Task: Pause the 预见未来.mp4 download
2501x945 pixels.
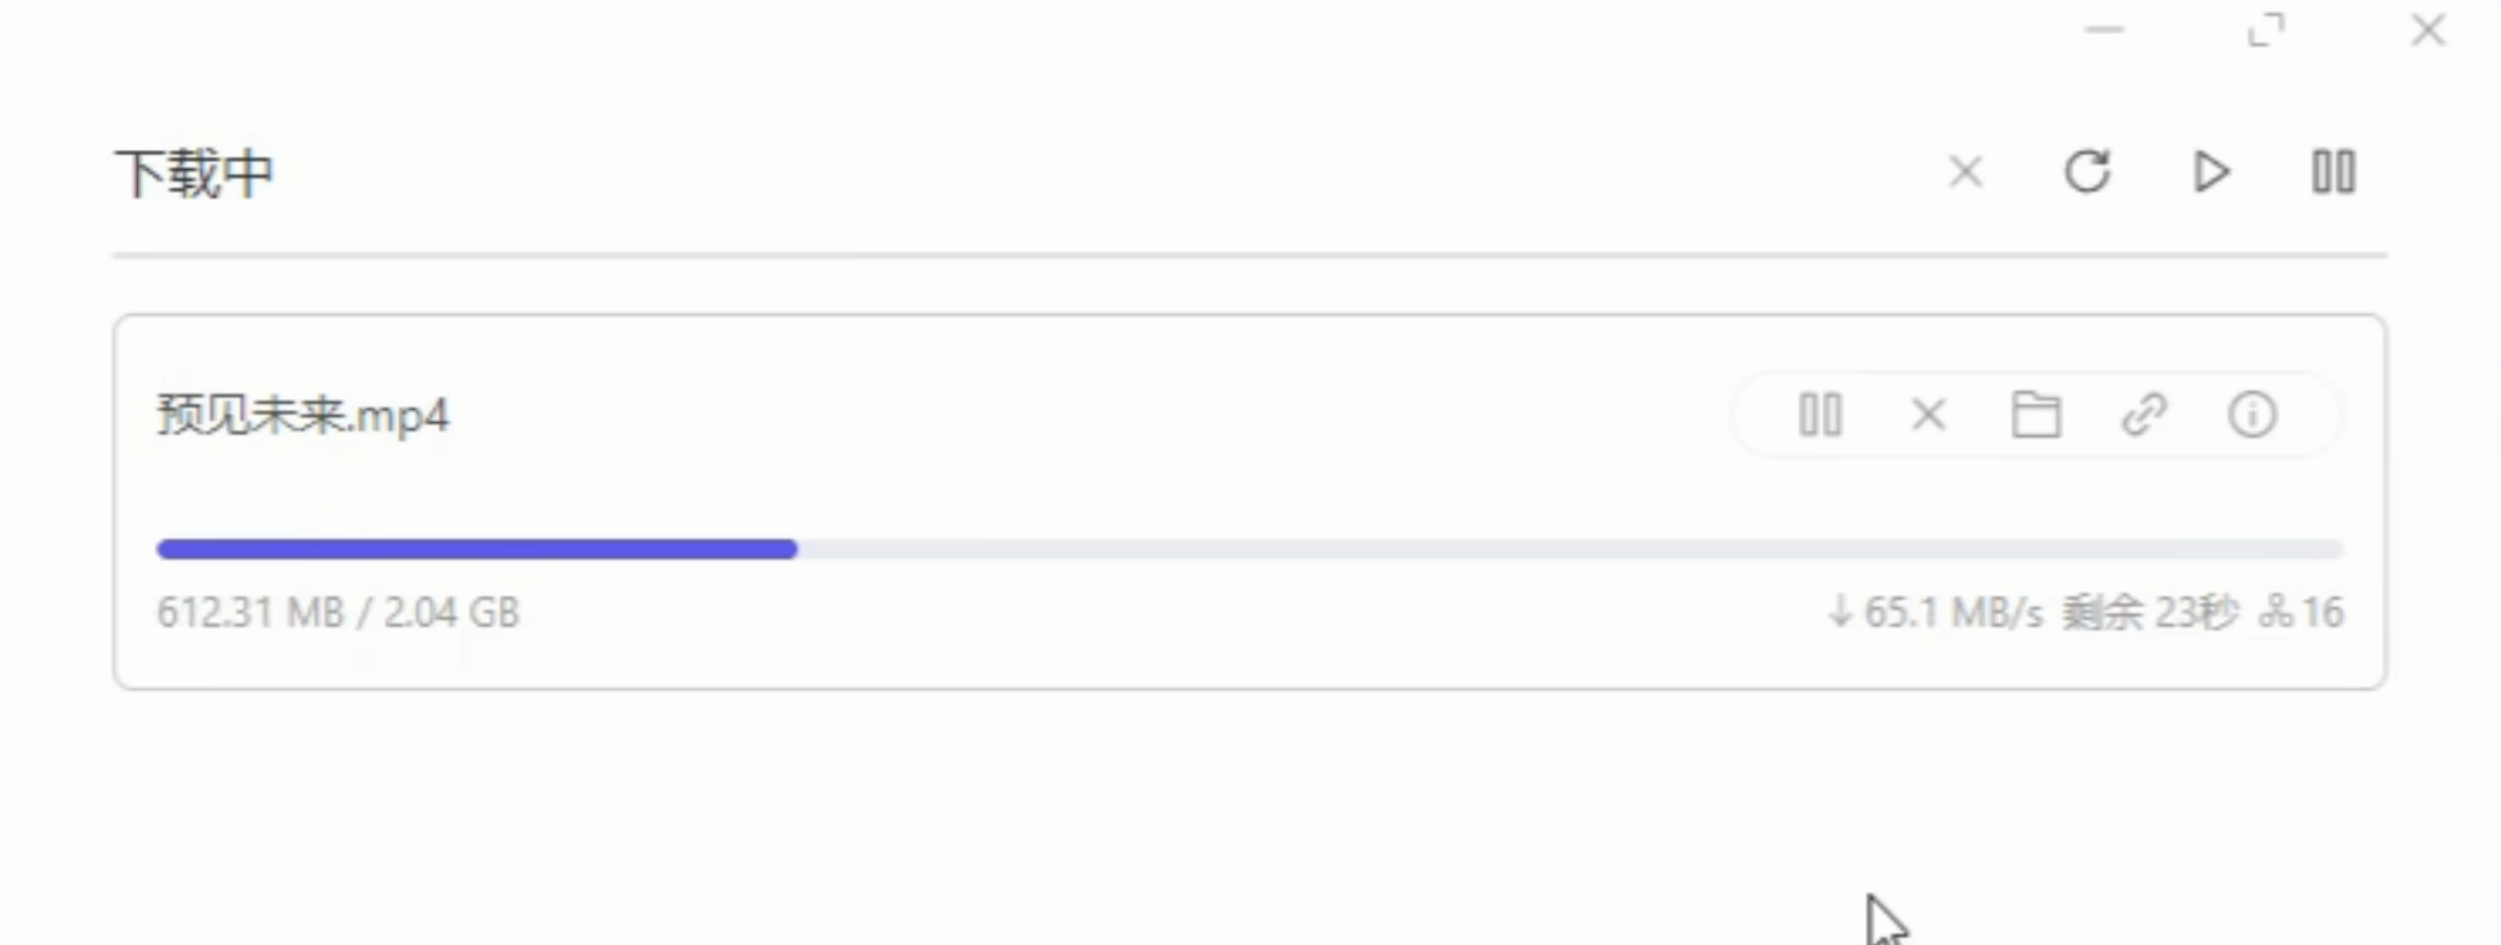Action: coord(1820,415)
